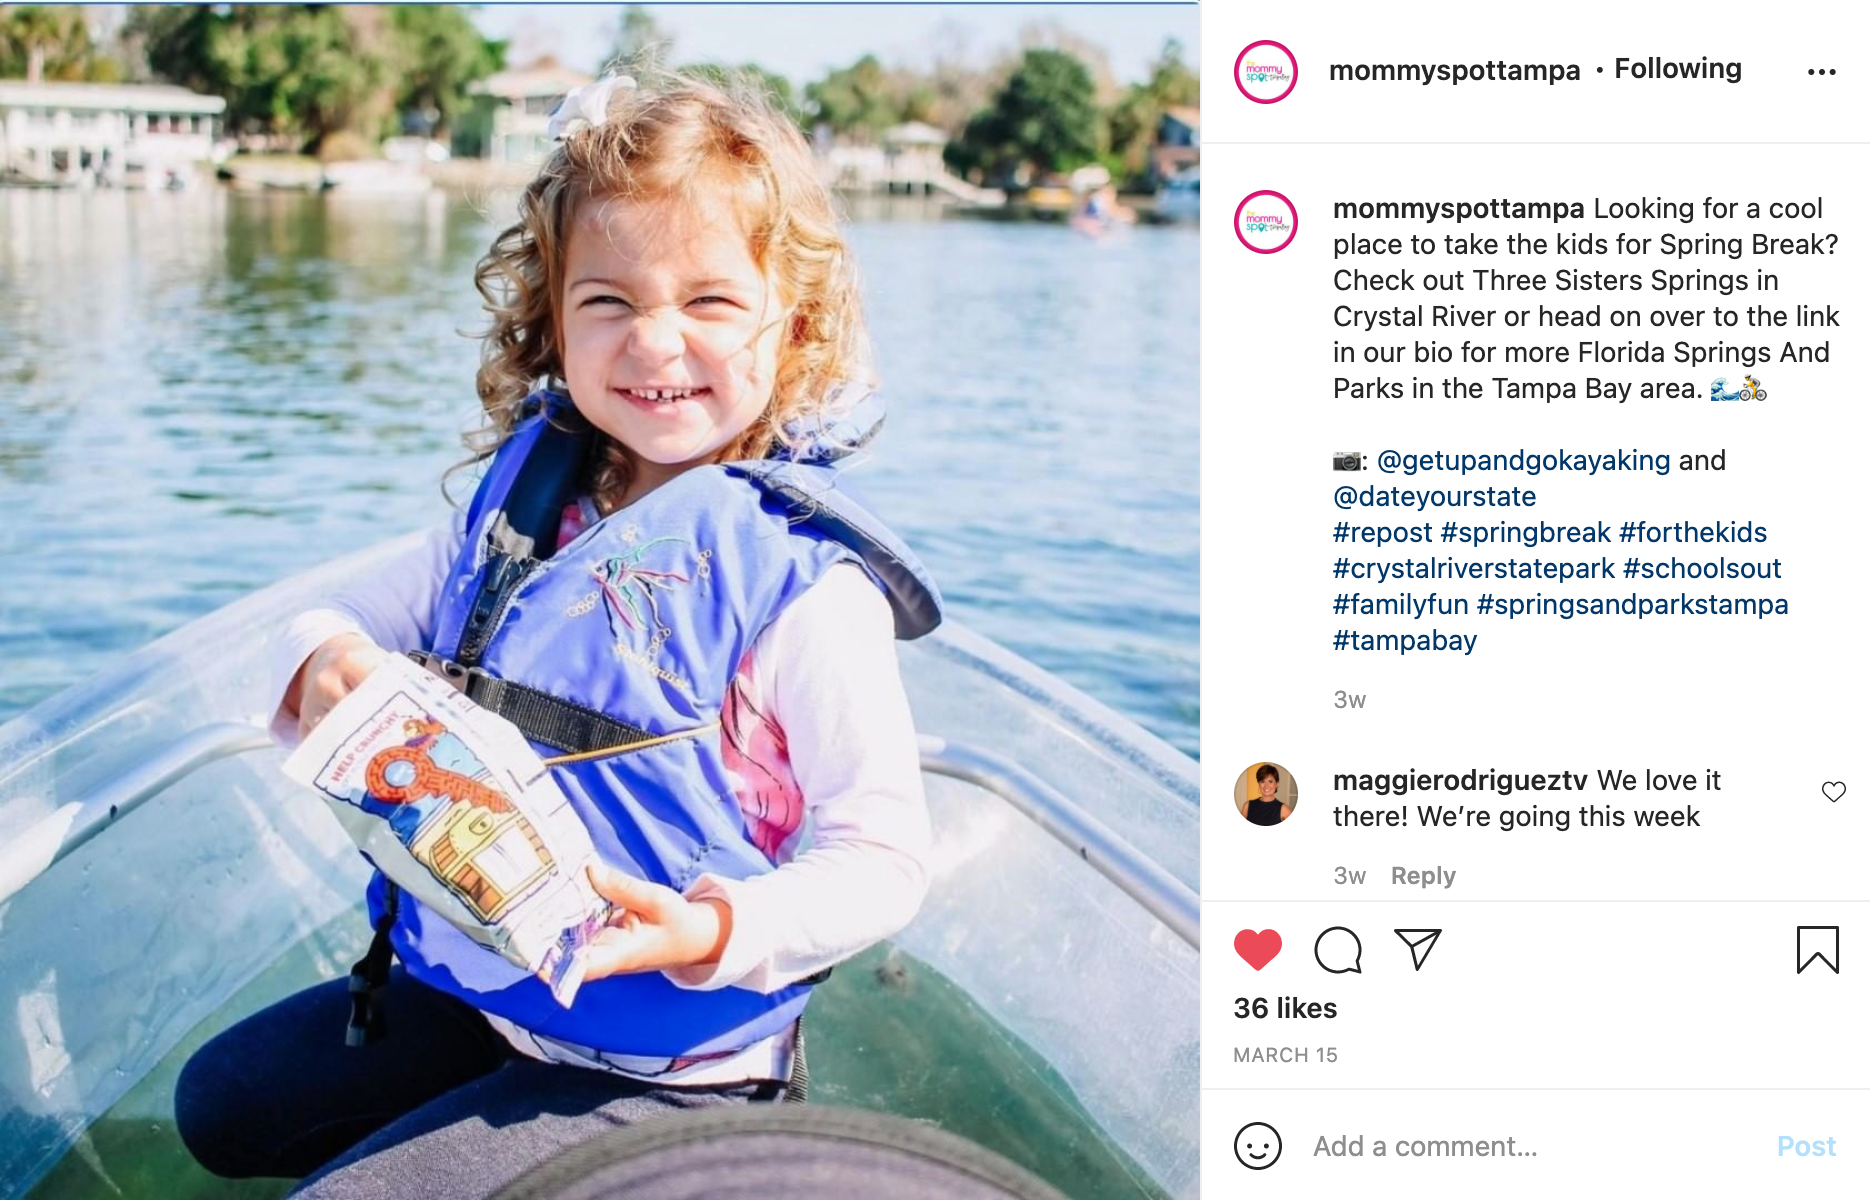Open the #tampabay hashtag

point(1404,641)
